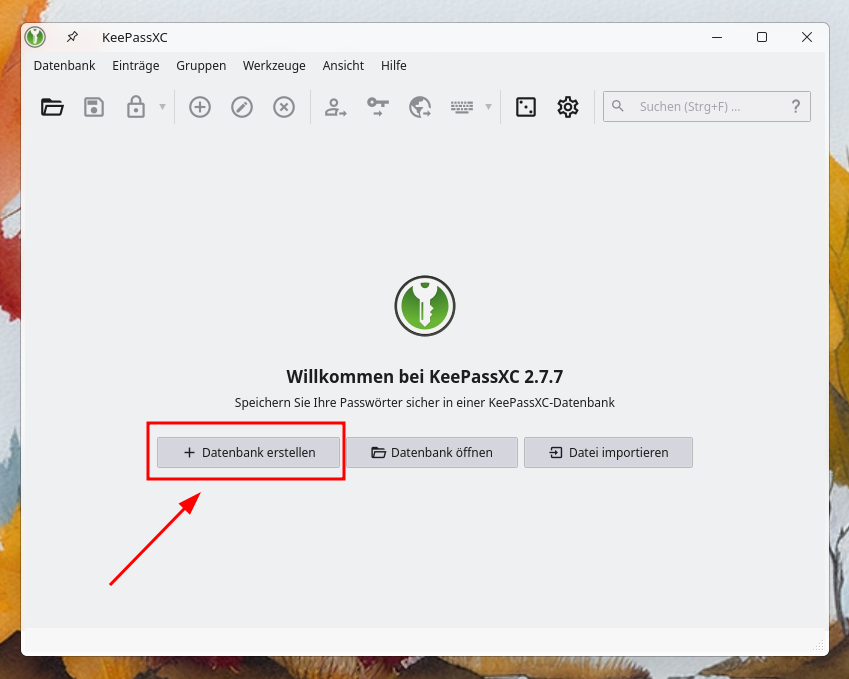The image size is (849, 679).
Task: Open the password generator dice icon
Action: [x=526, y=107]
